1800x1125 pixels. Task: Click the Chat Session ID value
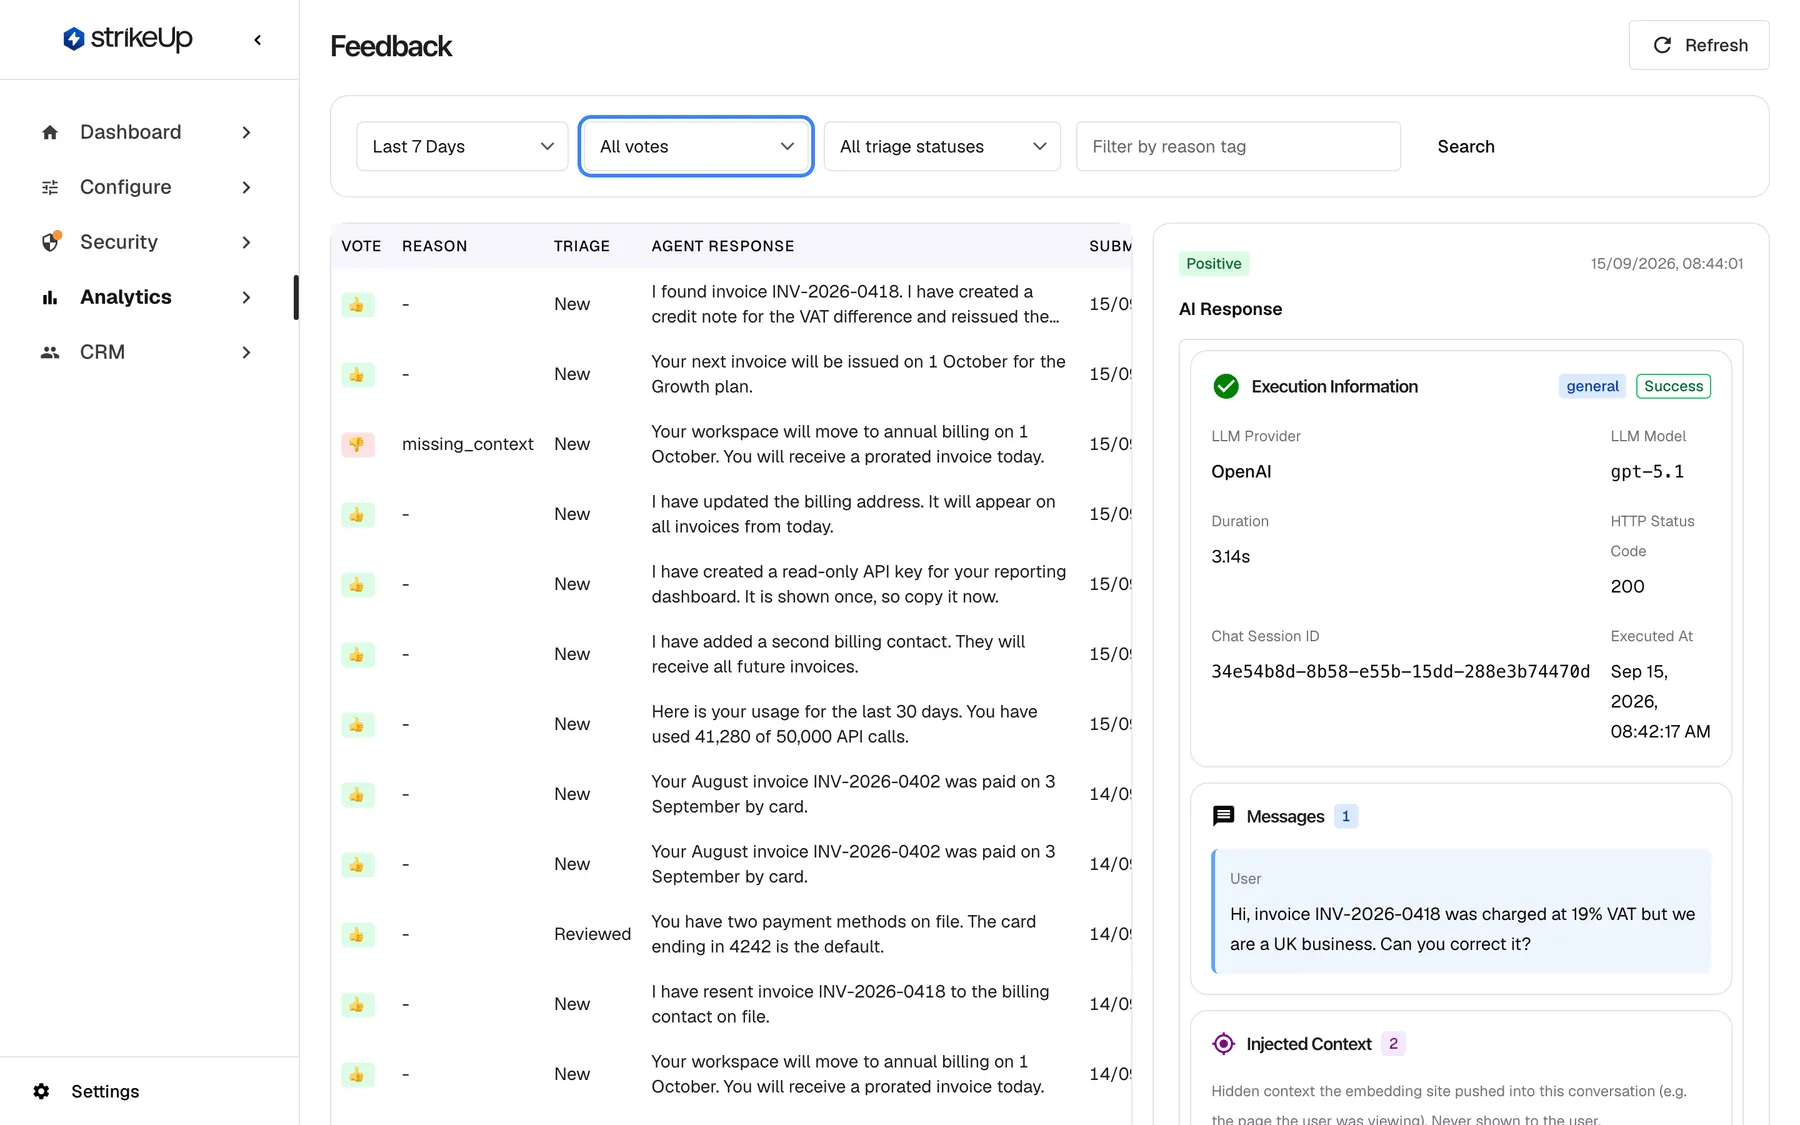click(1400, 671)
